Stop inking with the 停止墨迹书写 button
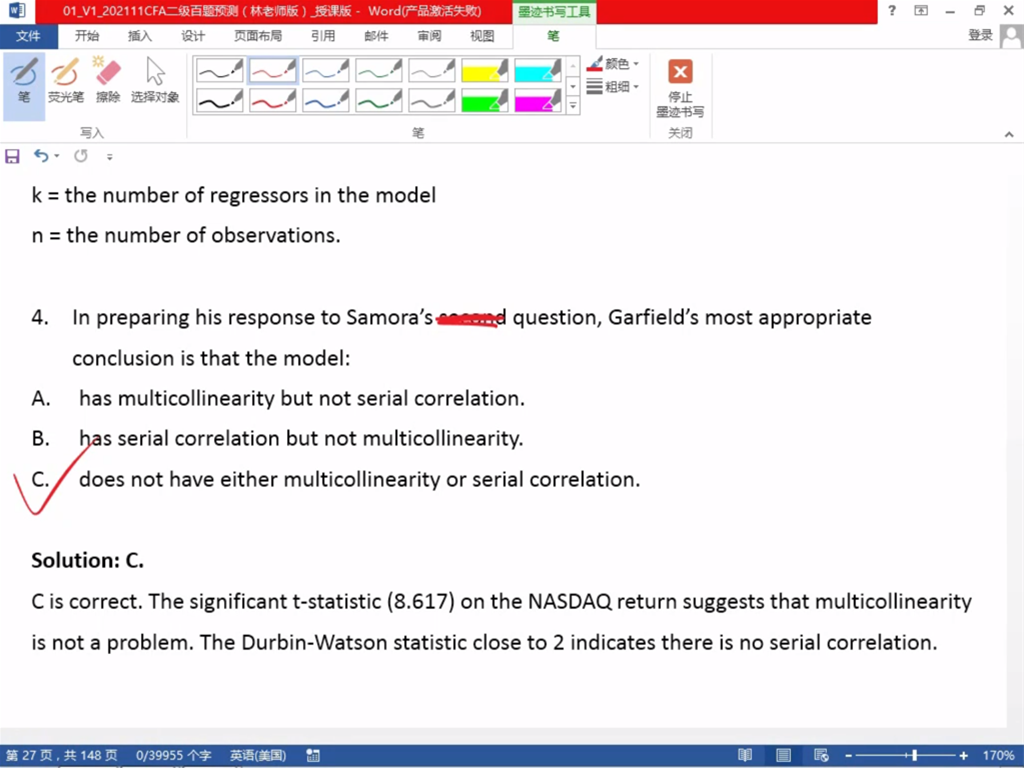This screenshot has width=1024, height=768. point(680,86)
